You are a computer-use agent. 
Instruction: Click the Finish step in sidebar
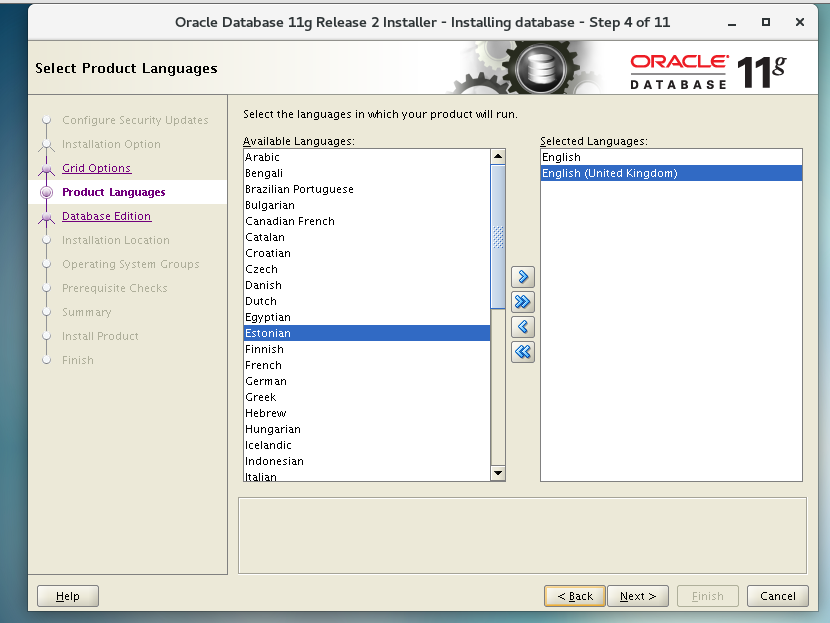(78, 360)
